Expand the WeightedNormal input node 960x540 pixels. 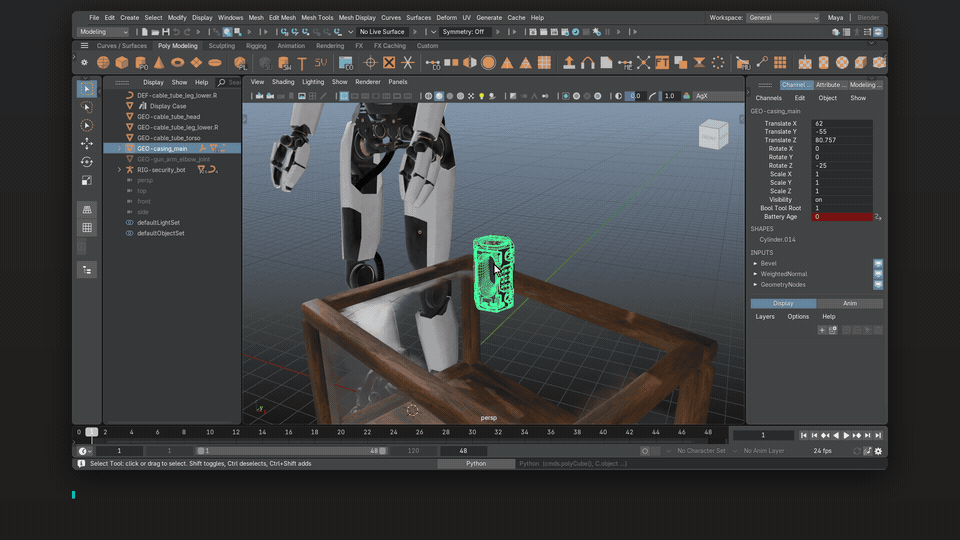click(x=755, y=274)
